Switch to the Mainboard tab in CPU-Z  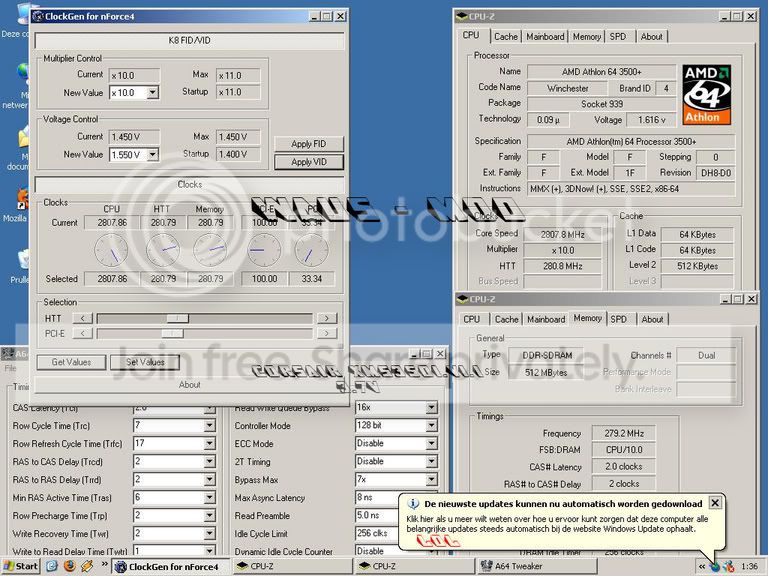pyautogui.click(x=545, y=37)
